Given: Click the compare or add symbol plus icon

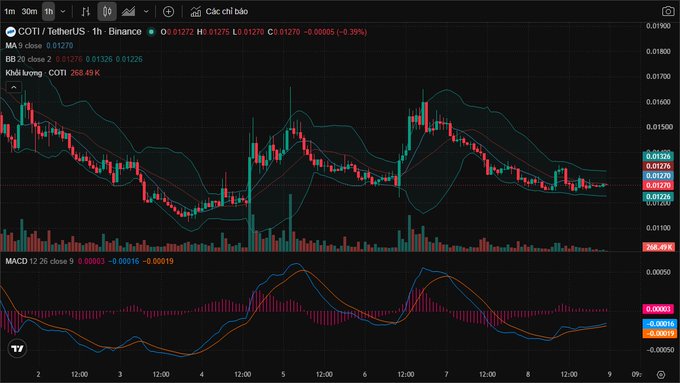Looking at the screenshot, I should pyautogui.click(x=168, y=12).
